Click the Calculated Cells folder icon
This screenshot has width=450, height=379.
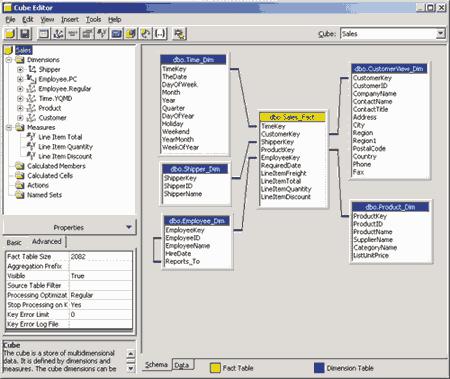click(x=20, y=176)
